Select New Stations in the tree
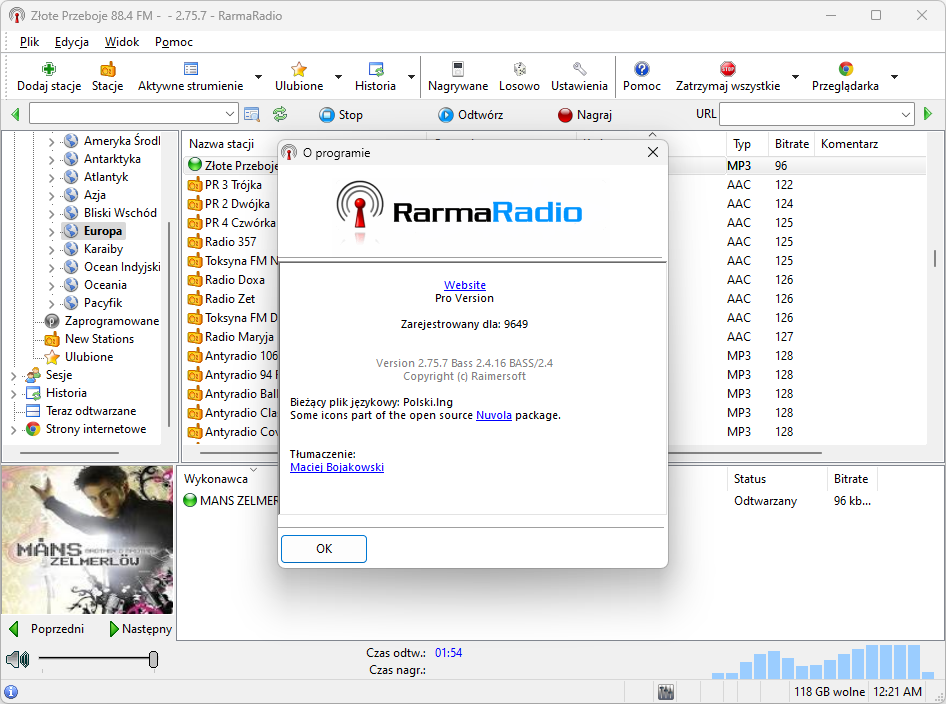 (x=99, y=339)
